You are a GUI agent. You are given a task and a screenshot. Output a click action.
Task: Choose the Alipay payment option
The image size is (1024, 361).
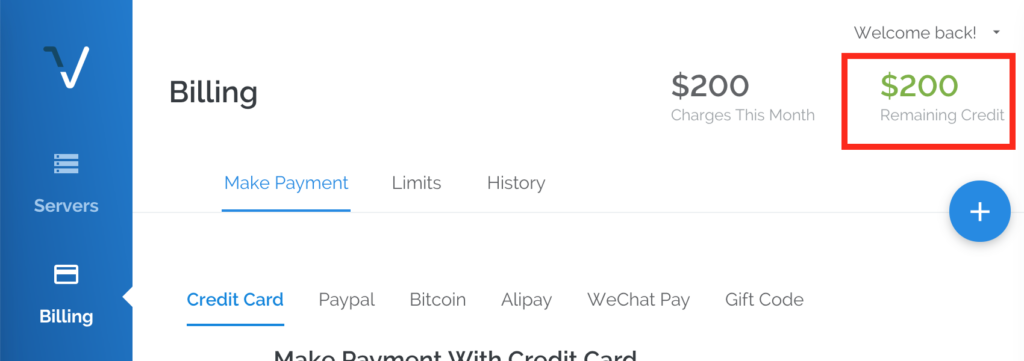(x=526, y=300)
